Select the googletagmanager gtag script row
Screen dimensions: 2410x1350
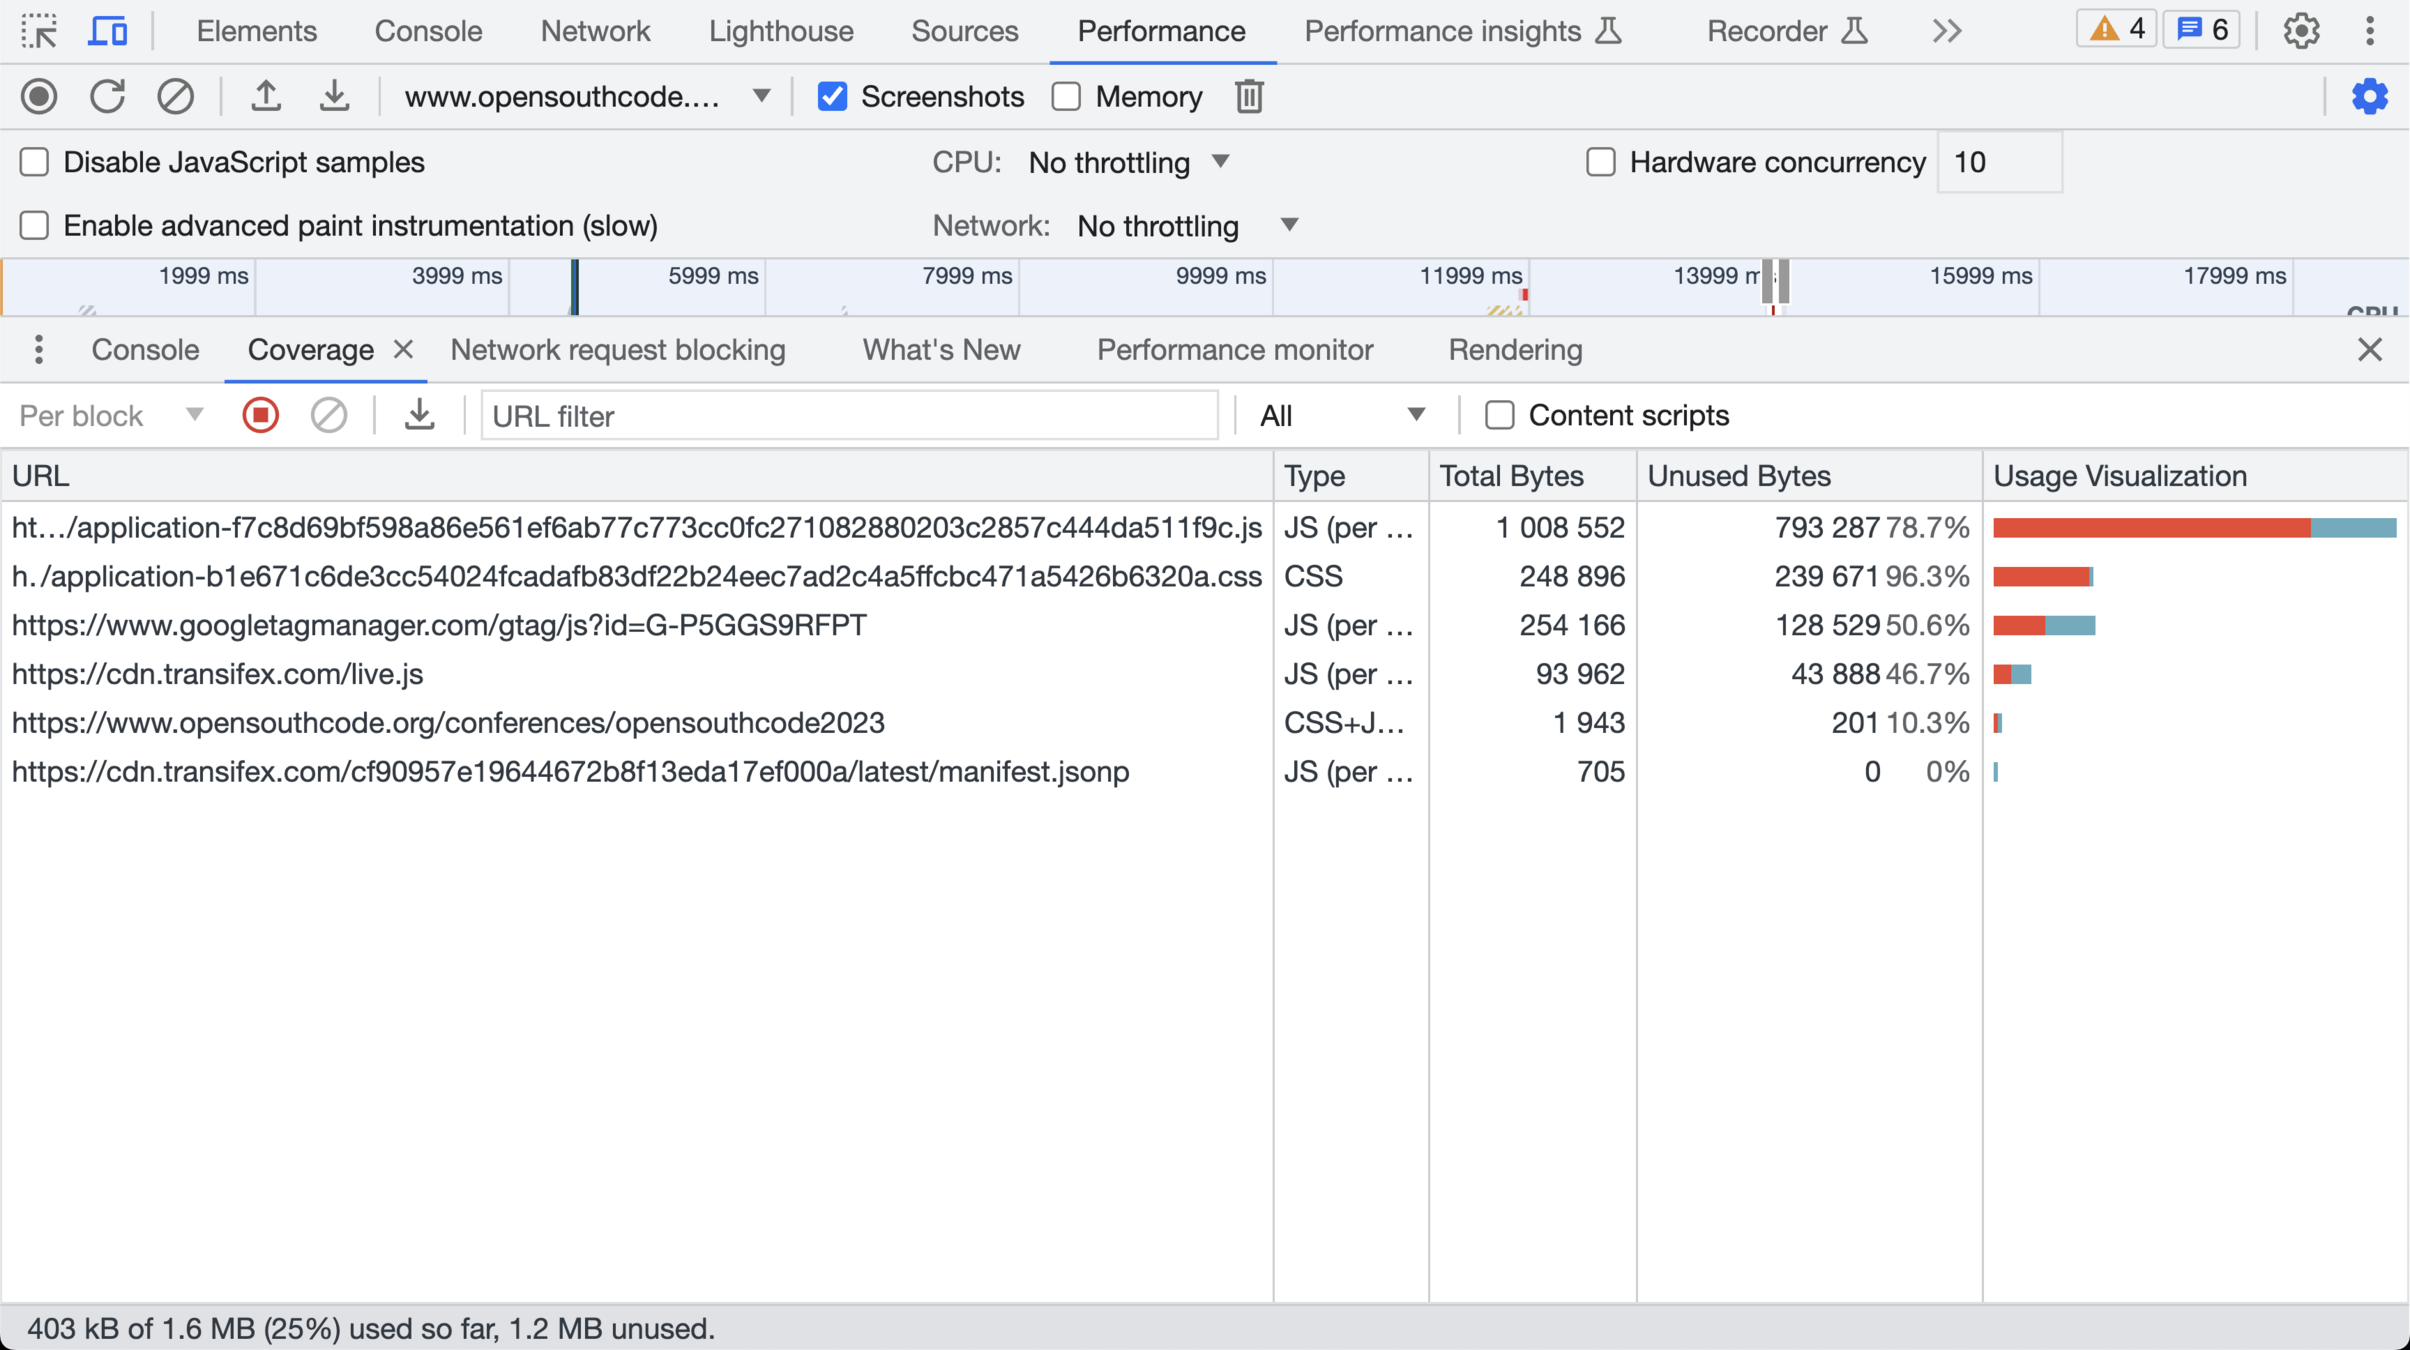point(439,625)
